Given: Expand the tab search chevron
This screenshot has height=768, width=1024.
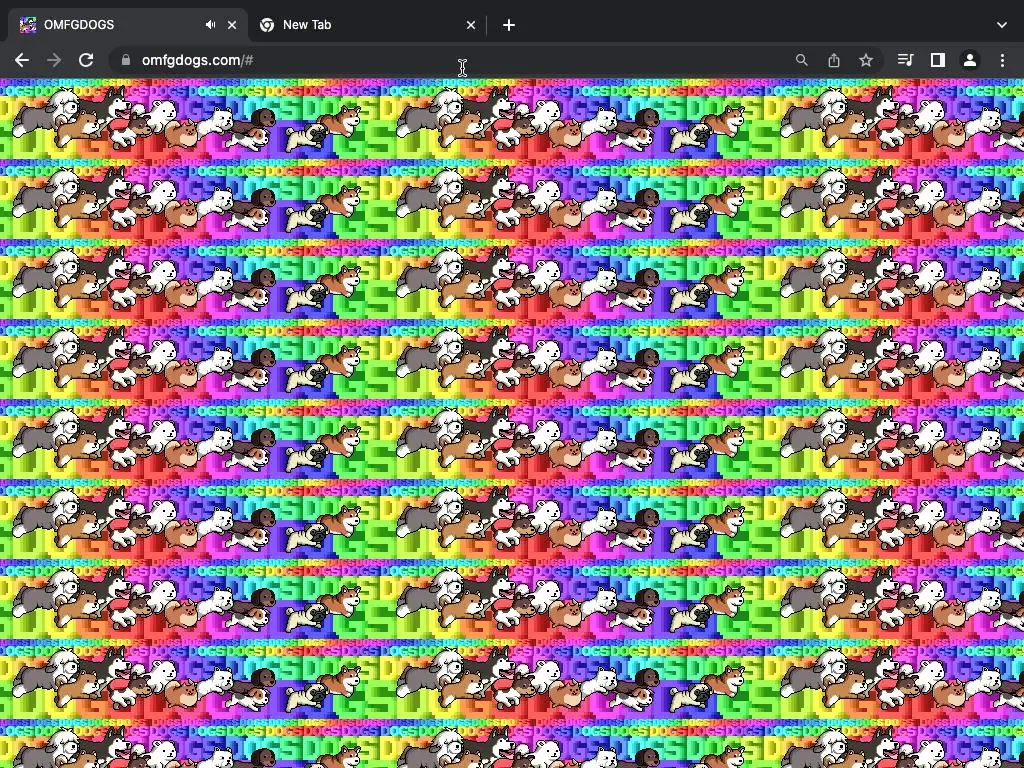Looking at the screenshot, I should click(1002, 25).
